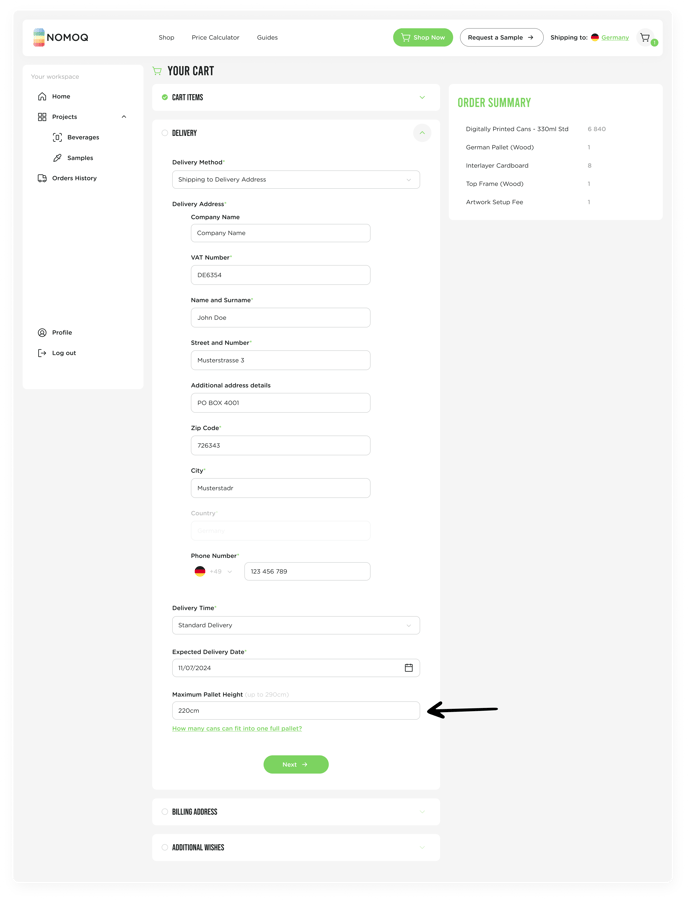The width and height of the screenshot is (688, 901).
Task: Open the Price Calculator menu item
Action: (215, 38)
